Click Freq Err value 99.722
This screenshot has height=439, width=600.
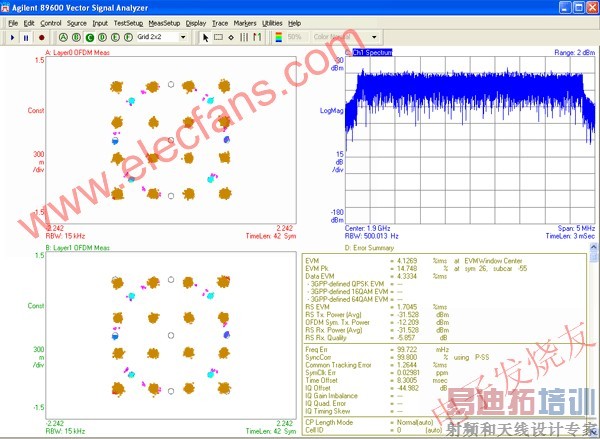(407, 349)
